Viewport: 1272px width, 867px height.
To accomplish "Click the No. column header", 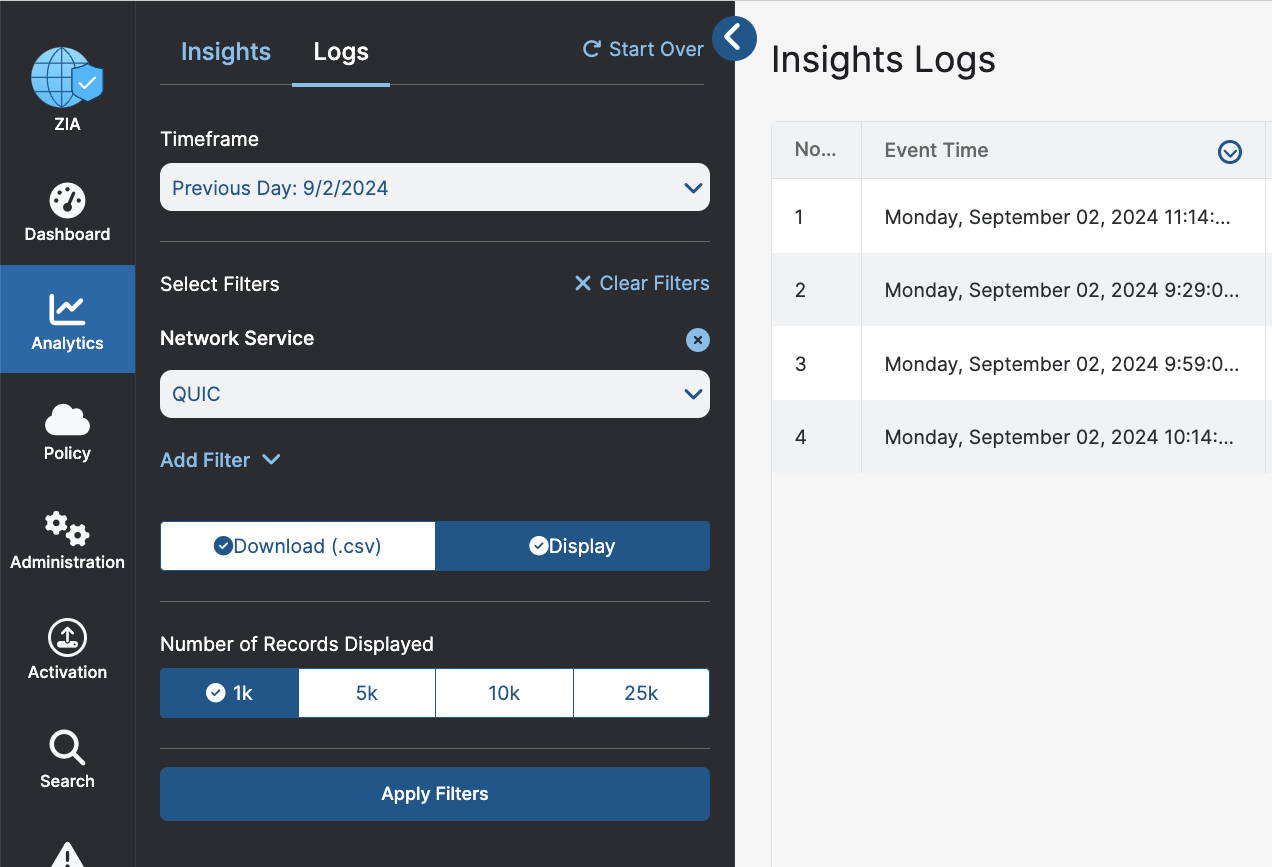I will coord(816,151).
